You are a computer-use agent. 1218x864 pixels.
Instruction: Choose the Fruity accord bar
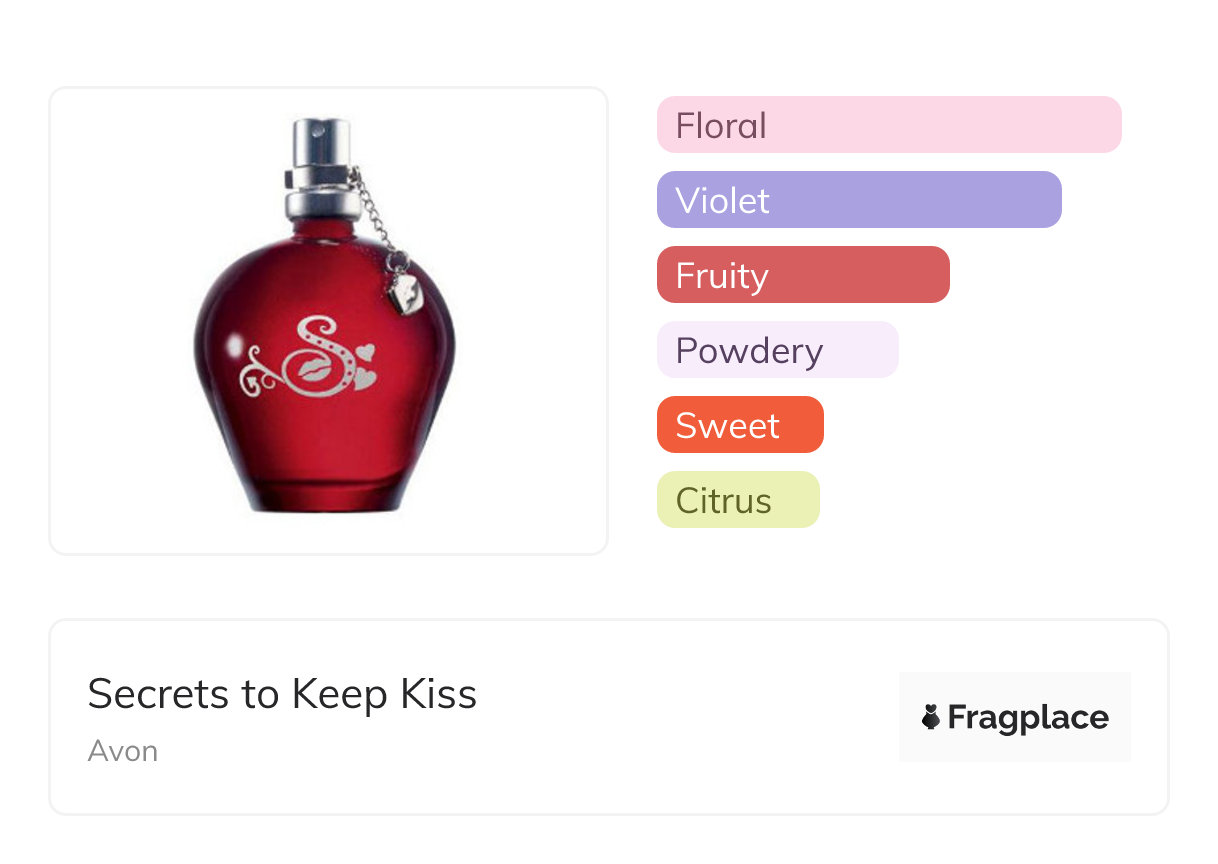pyautogui.click(x=802, y=275)
